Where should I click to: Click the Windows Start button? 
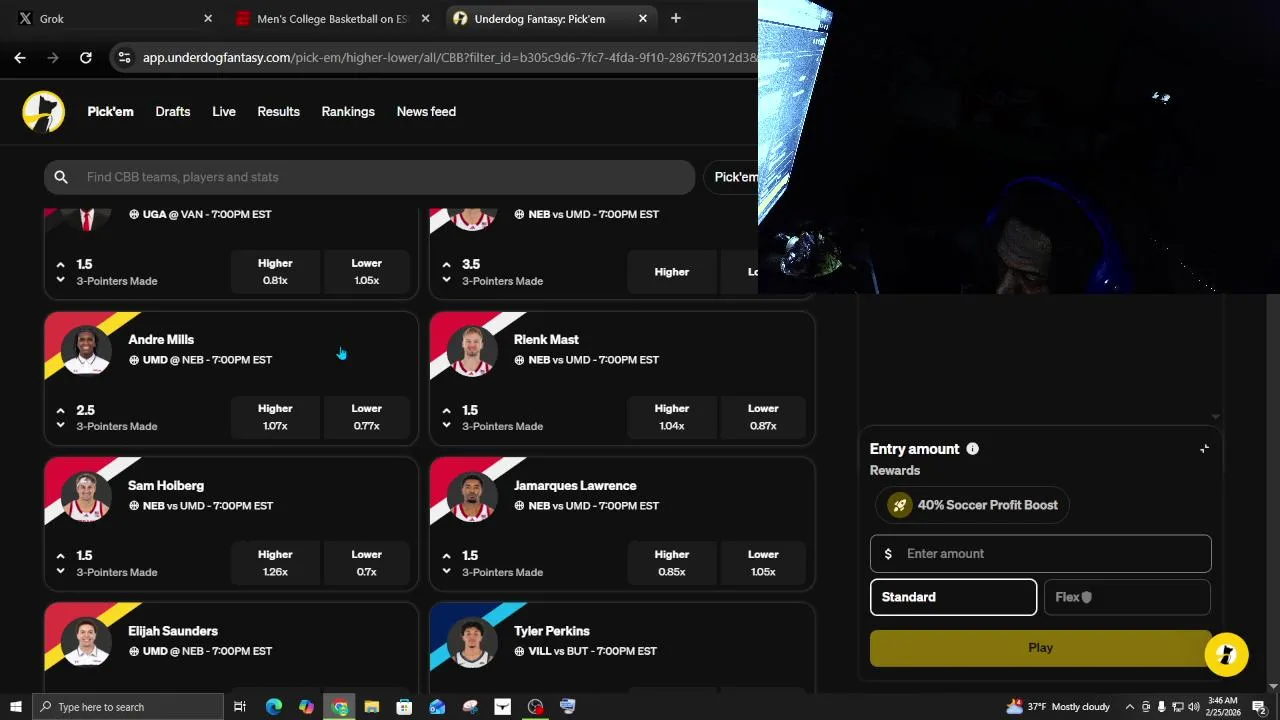(16, 707)
